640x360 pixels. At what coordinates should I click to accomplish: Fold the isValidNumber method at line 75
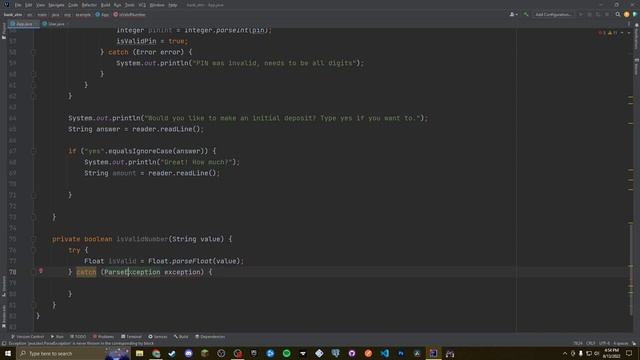pos(34,239)
